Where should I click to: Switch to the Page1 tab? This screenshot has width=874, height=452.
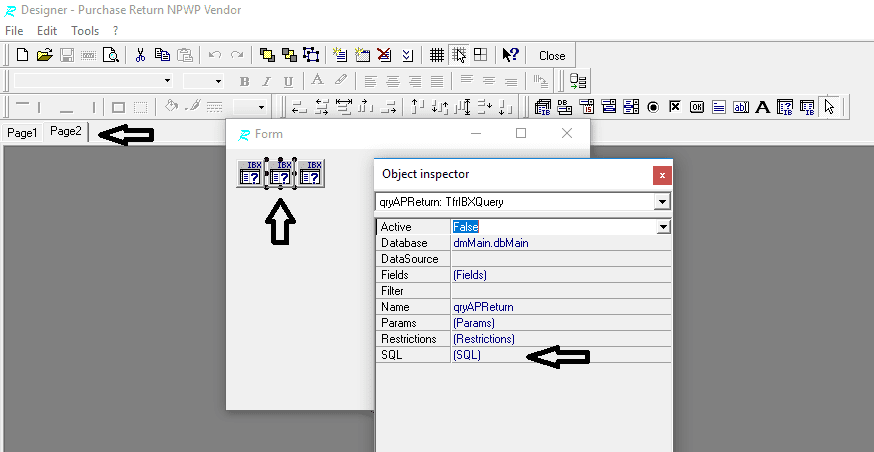click(23, 133)
